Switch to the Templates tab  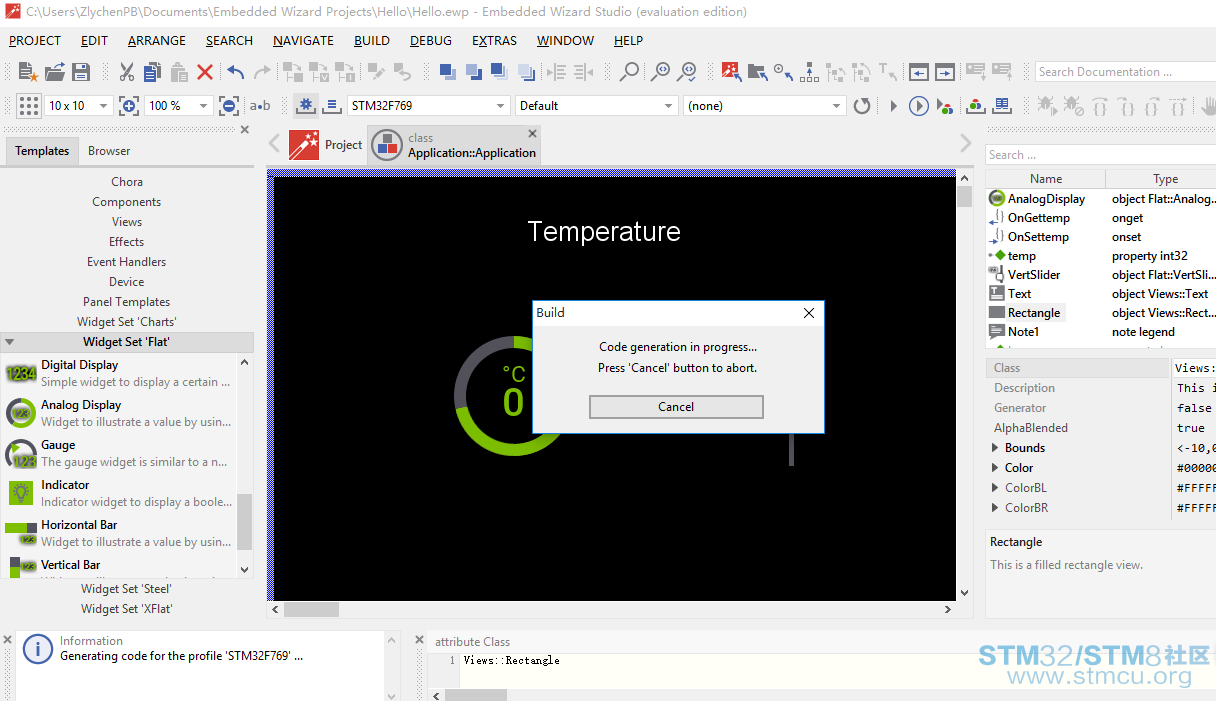pyautogui.click(x=42, y=151)
